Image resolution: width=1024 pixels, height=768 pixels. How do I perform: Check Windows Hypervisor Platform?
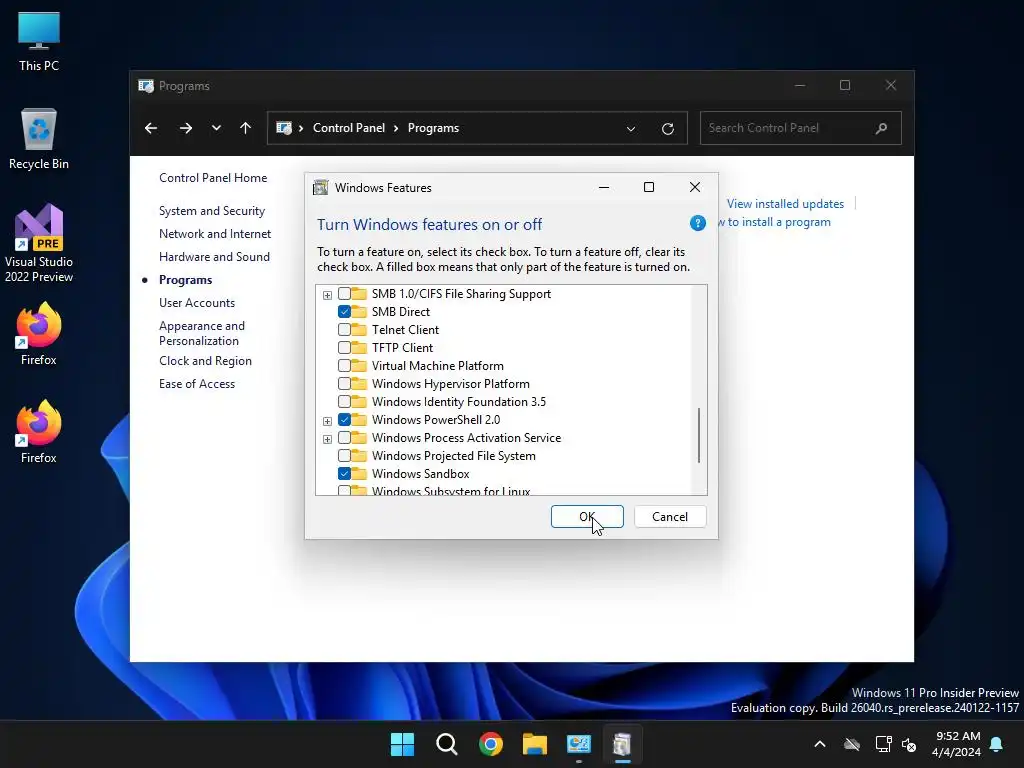coord(344,383)
